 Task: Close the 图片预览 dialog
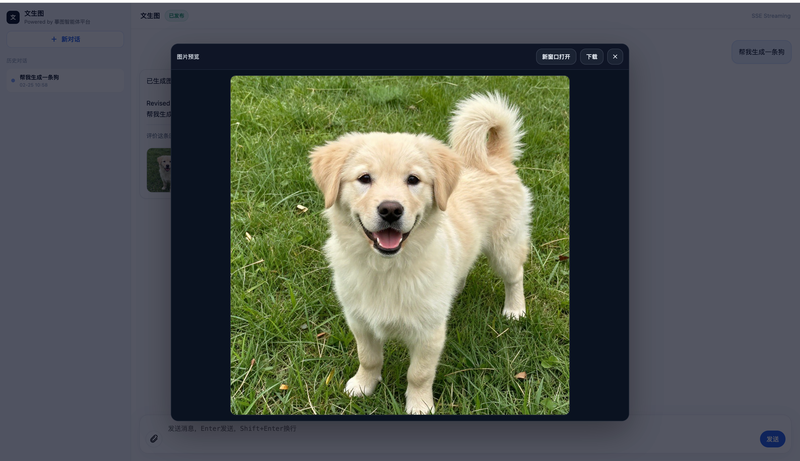pyautogui.click(x=615, y=57)
